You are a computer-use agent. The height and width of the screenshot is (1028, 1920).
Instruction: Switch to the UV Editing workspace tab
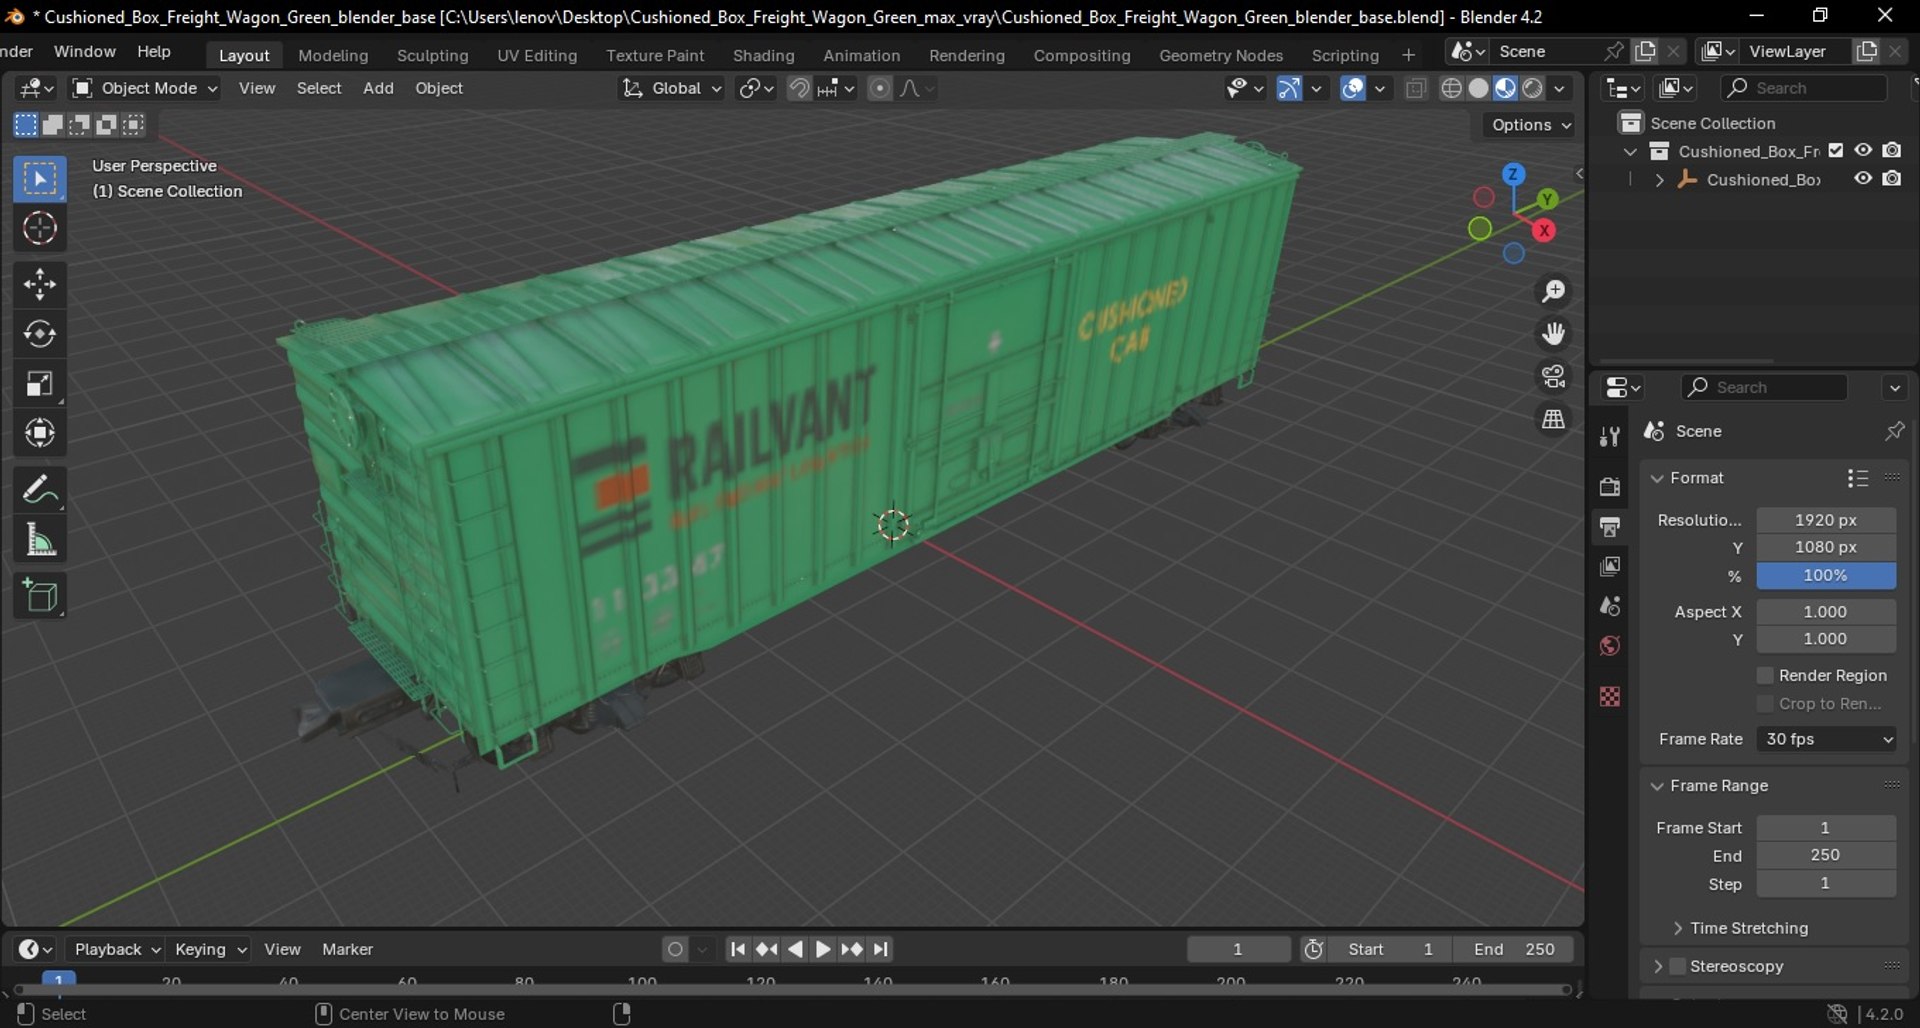pos(537,55)
